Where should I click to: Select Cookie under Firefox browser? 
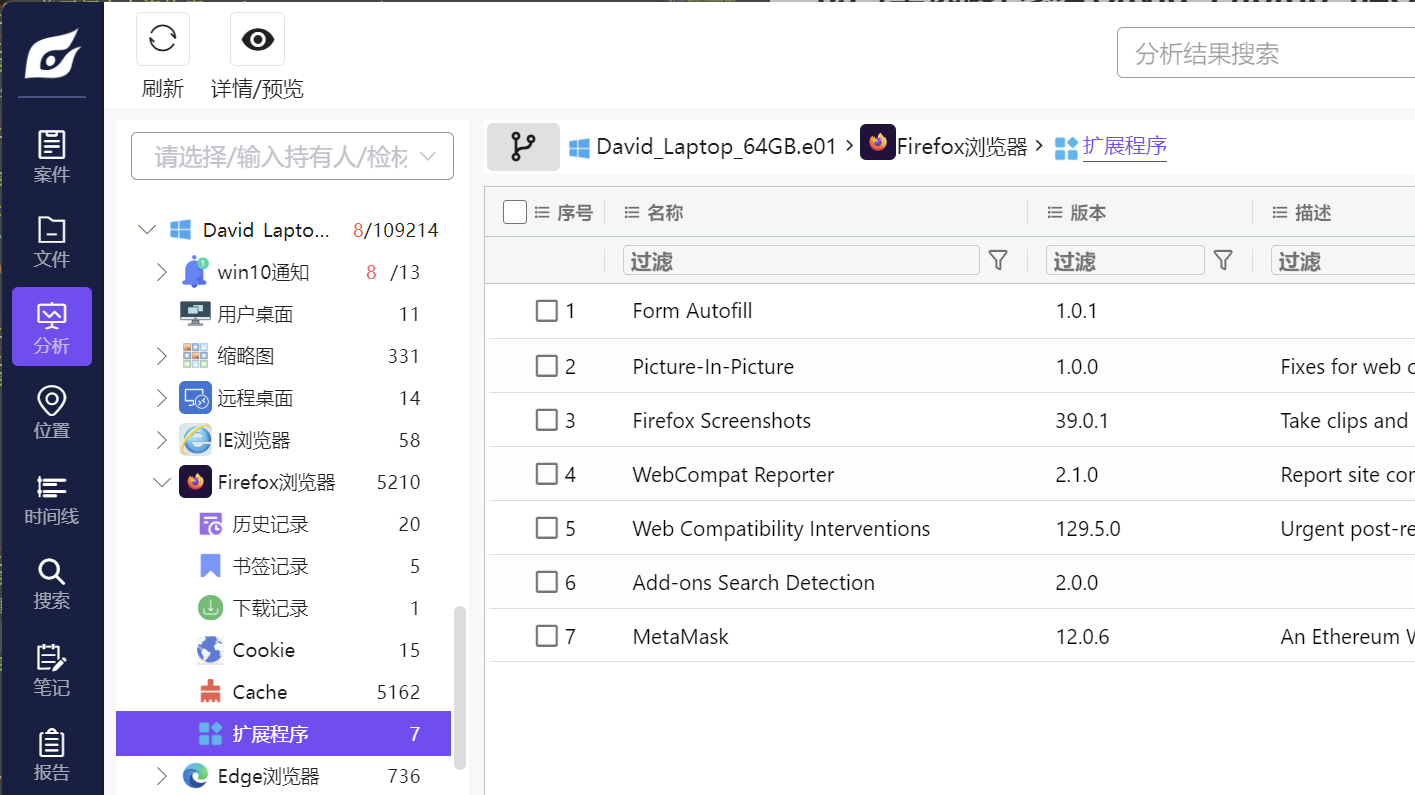[x=263, y=650]
